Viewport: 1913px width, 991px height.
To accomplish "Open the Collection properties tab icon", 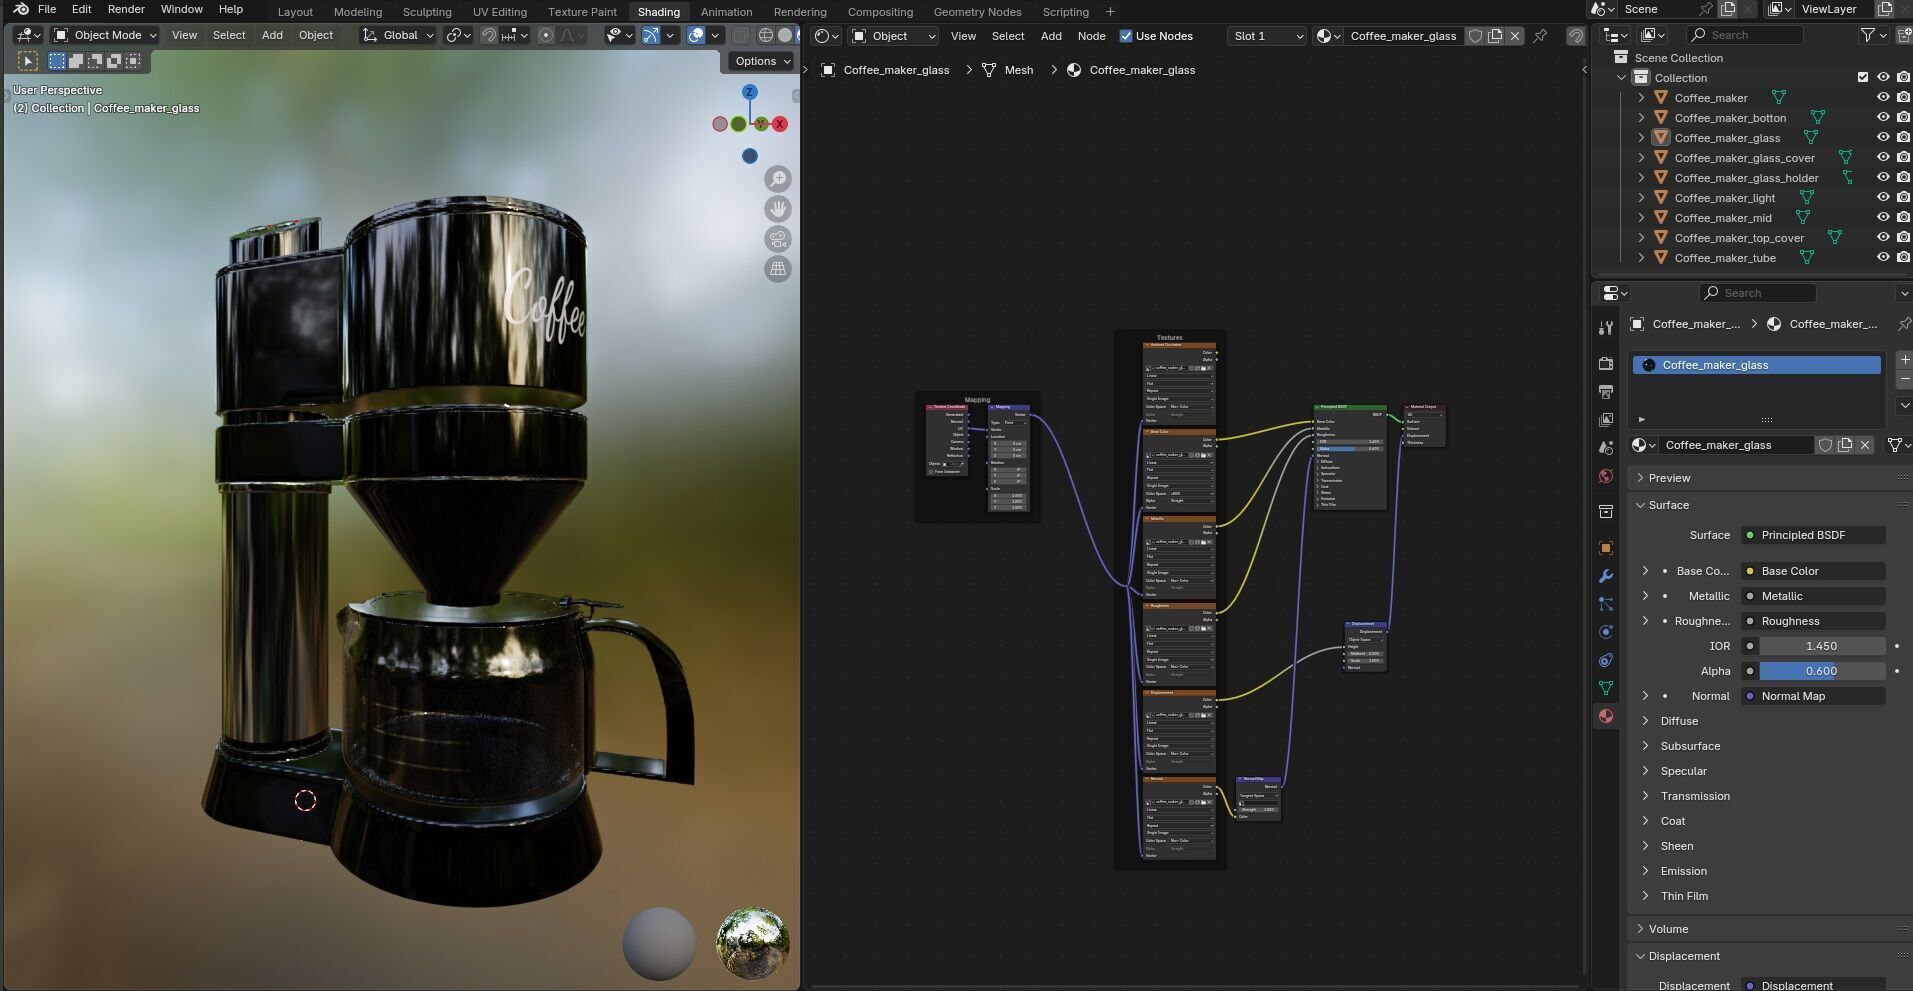I will click(1606, 512).
